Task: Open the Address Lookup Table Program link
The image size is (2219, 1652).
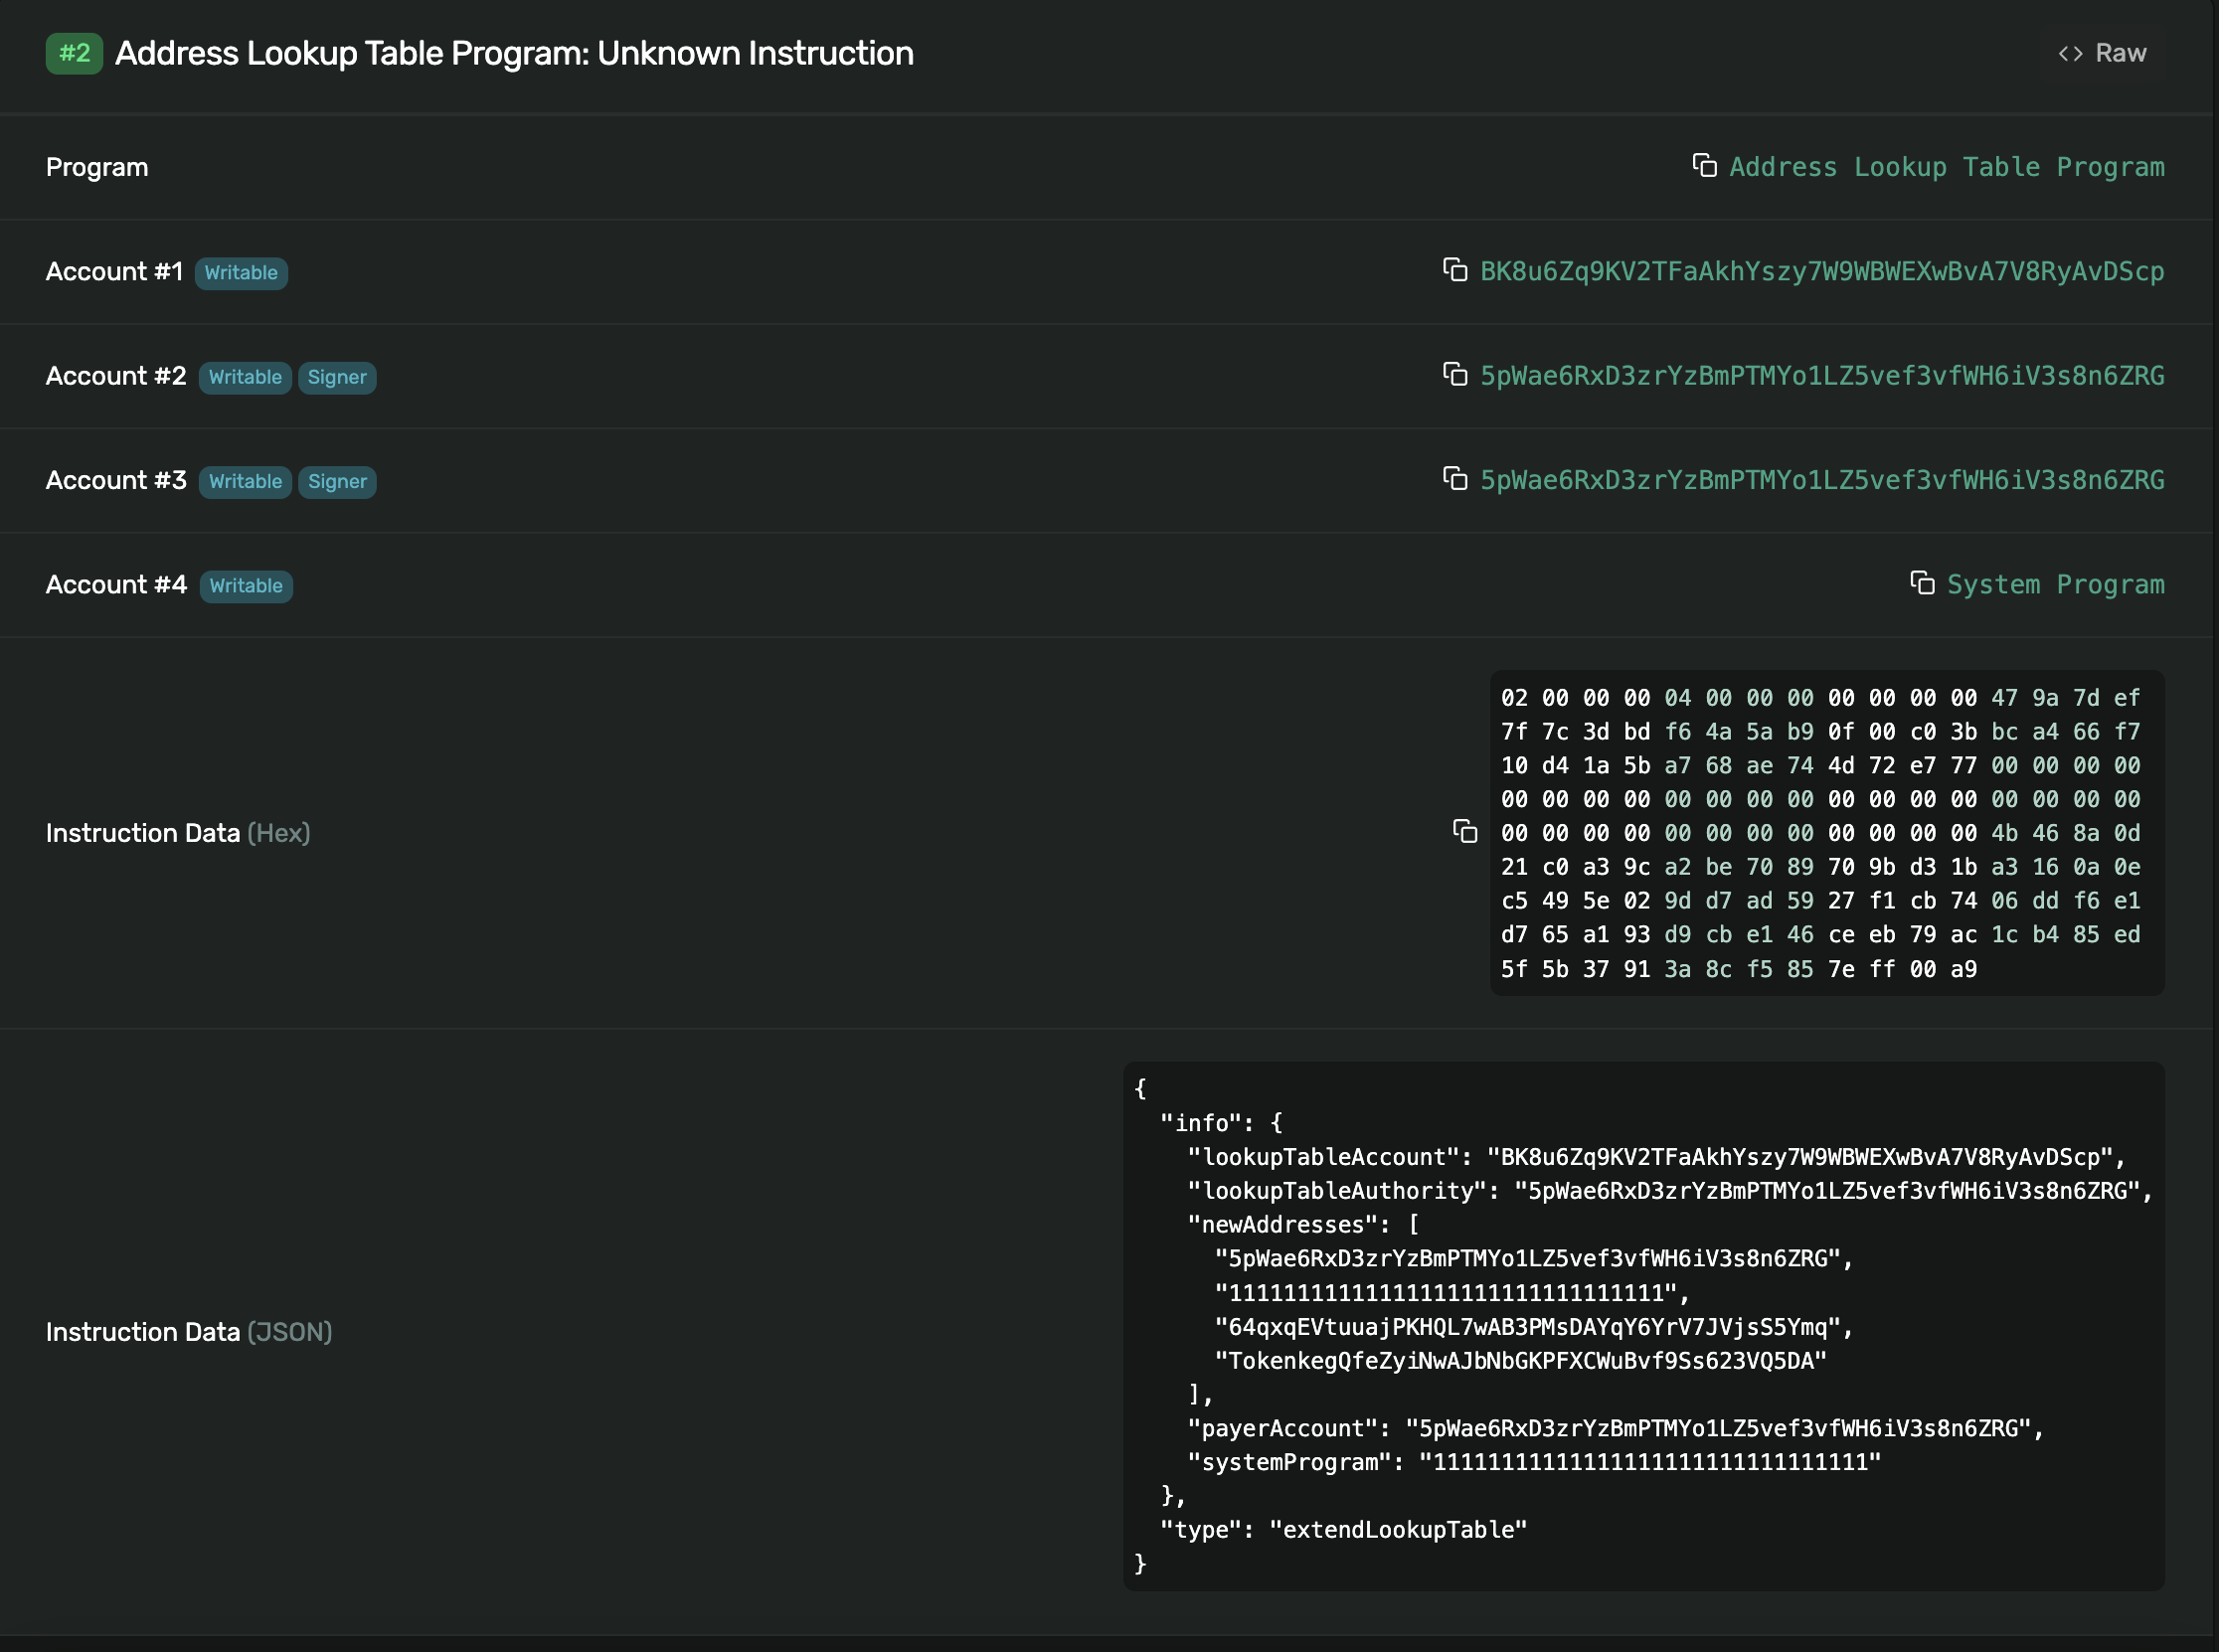Action: click(1946, 167)
